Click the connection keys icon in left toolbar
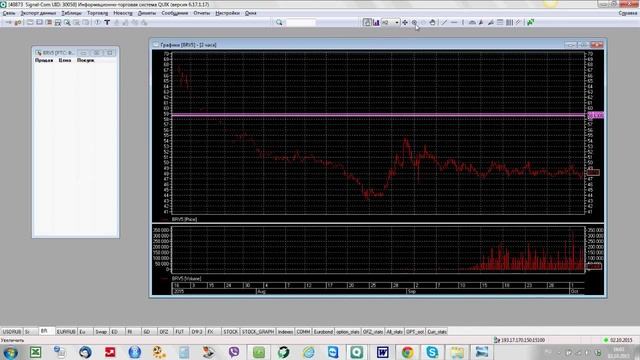The width and height of the screenshot is (640, 360). click(x=18, y=22)
